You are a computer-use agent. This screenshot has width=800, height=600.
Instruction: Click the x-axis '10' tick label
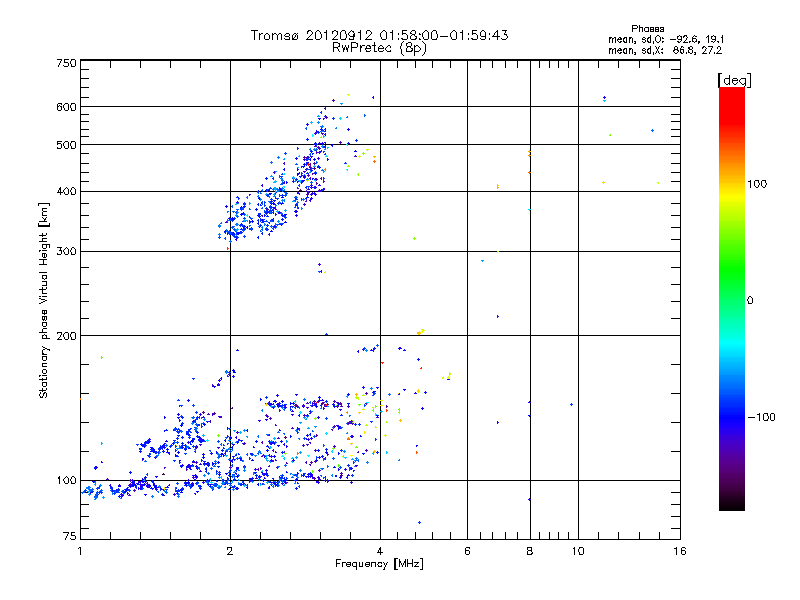[578, 551]
